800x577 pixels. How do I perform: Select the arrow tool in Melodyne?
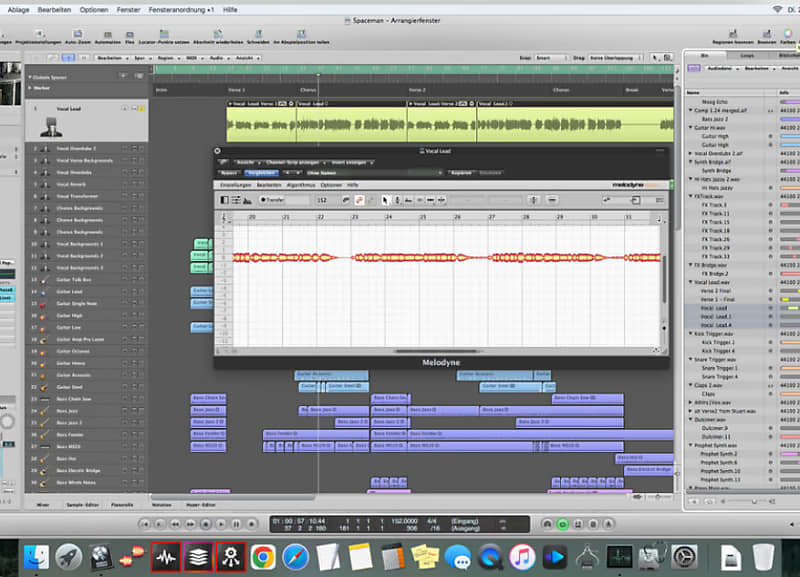pos(384,202)
